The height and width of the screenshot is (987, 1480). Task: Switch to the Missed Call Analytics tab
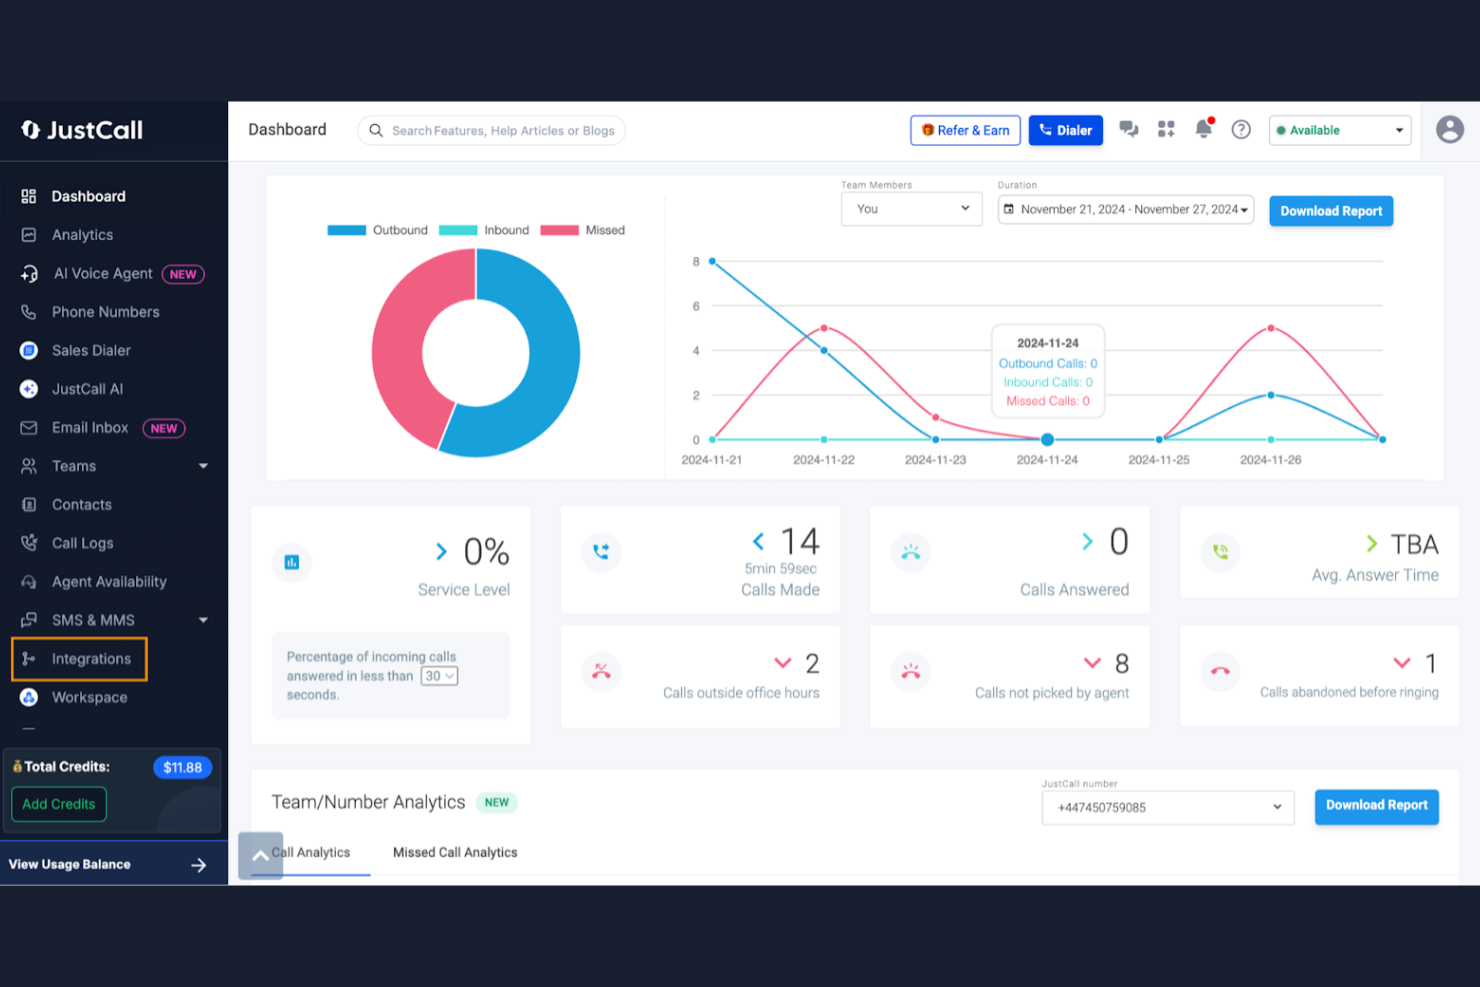click(x=455, y=852)
